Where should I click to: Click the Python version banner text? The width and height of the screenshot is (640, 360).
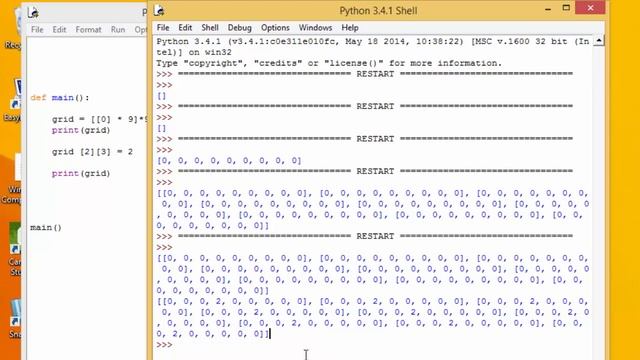373,47
